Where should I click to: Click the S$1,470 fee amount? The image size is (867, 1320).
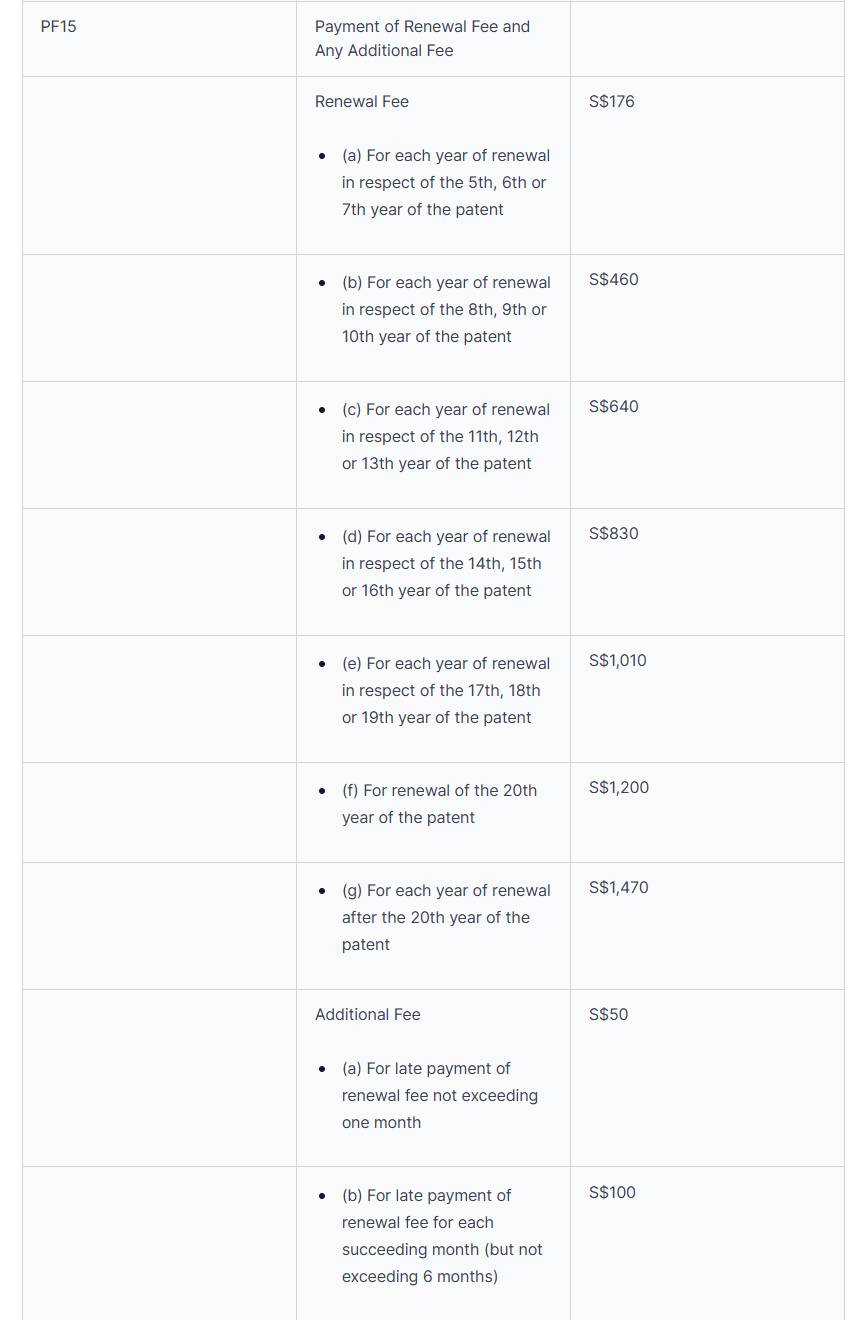pos(618,888)
